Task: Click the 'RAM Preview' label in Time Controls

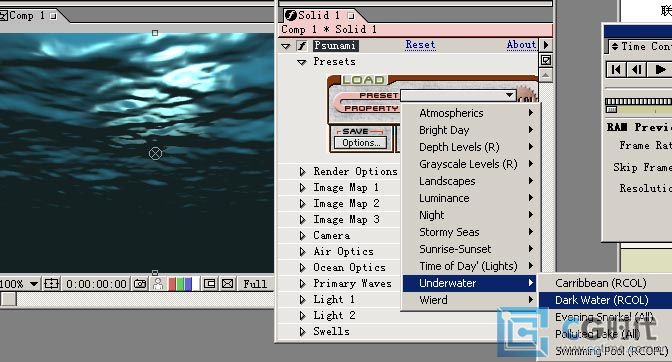Action: 639,127
